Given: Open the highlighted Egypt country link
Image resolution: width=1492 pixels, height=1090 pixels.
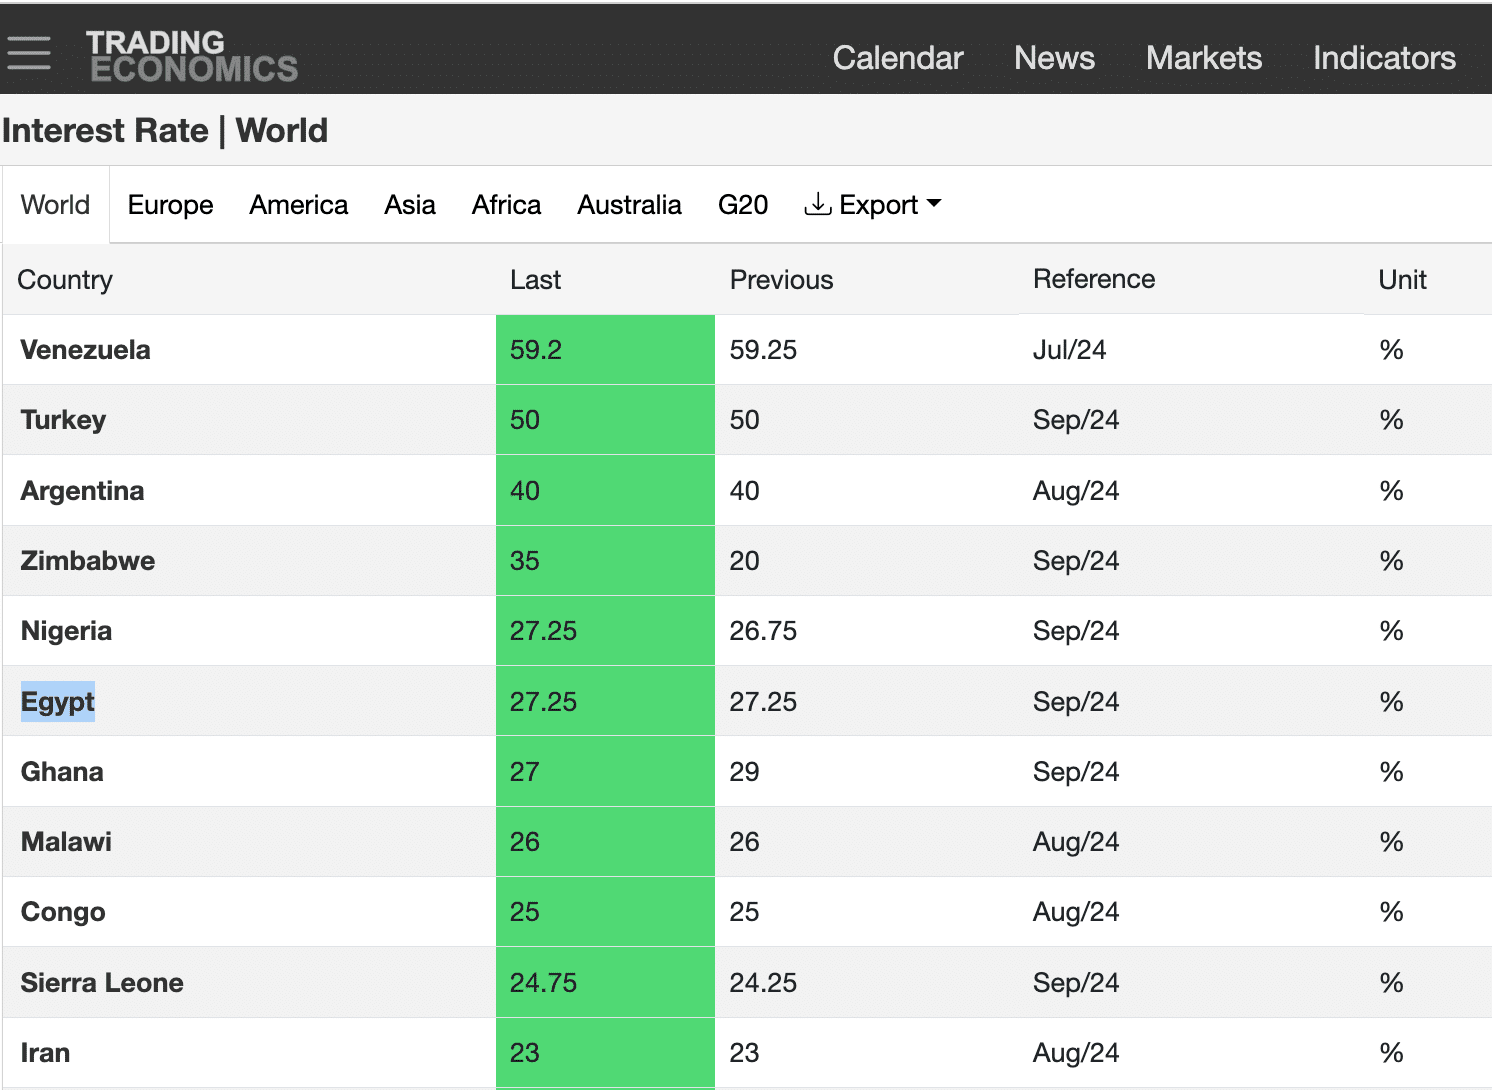Looking at the screenshot, I should 58,702.
